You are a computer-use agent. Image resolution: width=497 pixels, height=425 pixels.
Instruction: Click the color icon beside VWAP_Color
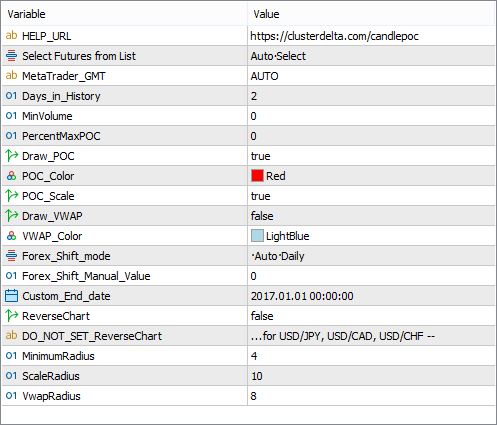(11, 236)
